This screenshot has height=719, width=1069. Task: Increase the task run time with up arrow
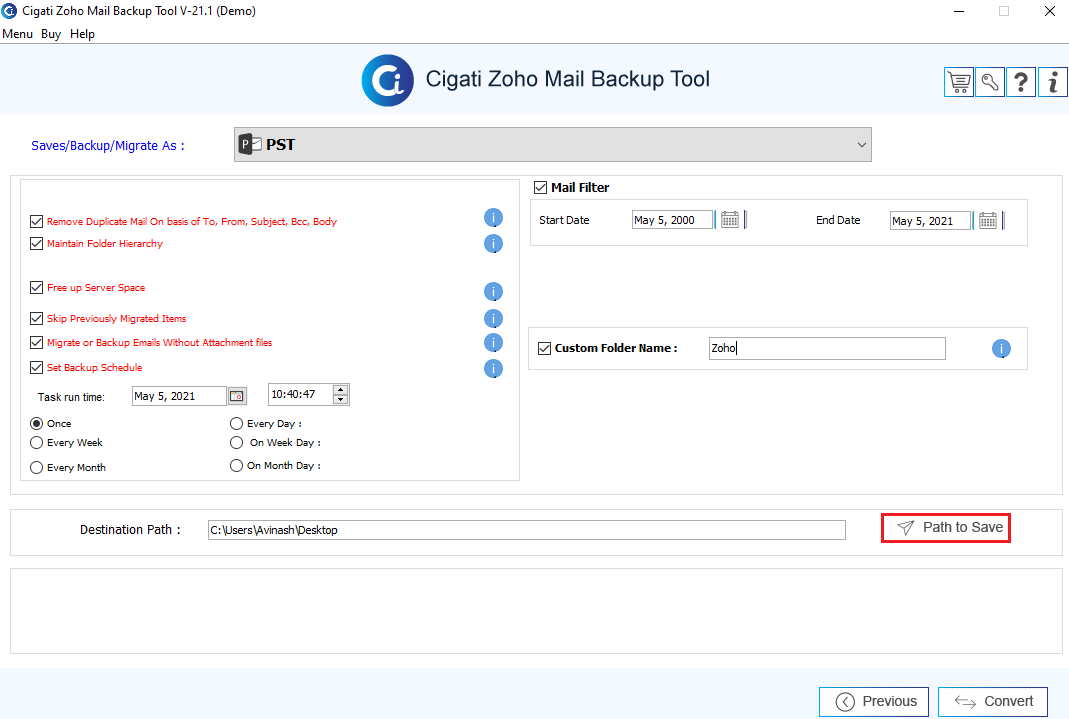tap(341, 390)
